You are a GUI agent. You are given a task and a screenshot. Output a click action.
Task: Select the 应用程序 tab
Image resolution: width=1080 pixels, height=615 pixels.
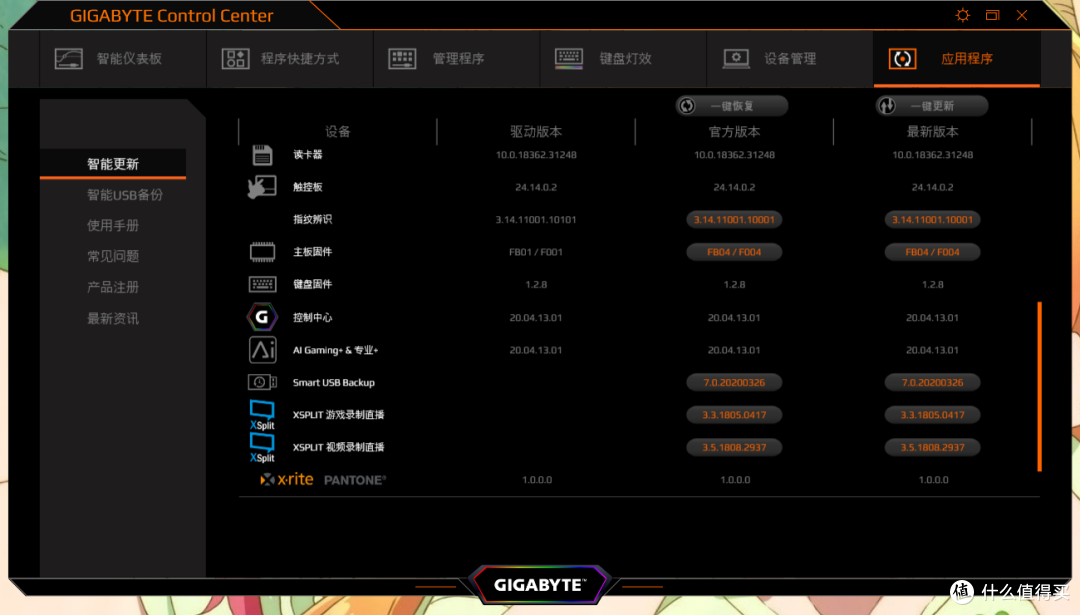coord(957,59)
